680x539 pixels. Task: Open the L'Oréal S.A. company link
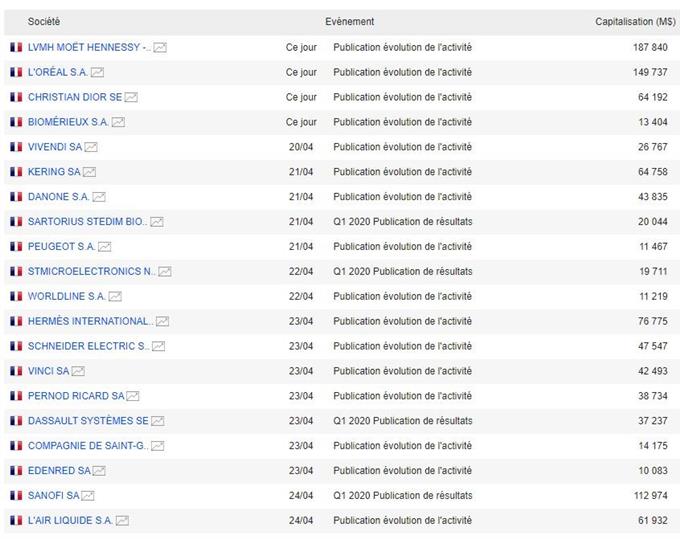click(58, 72)
